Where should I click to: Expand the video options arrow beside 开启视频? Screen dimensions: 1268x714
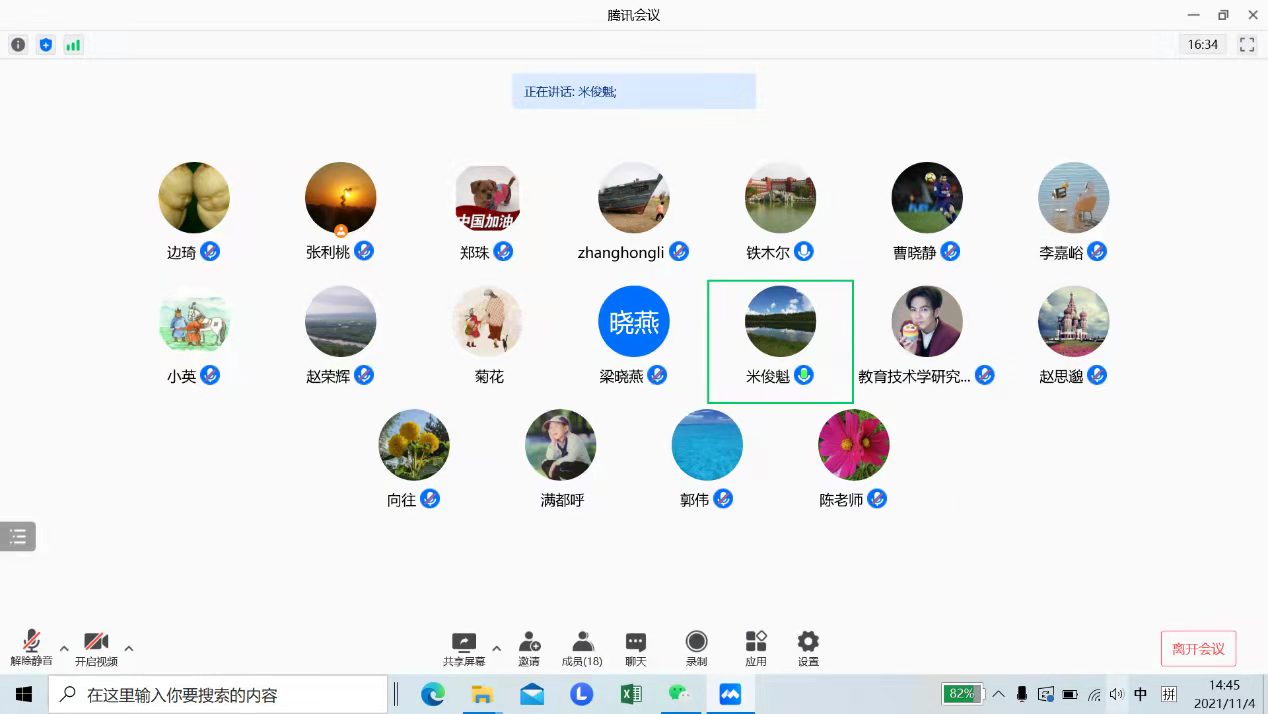tap(128, 648)
